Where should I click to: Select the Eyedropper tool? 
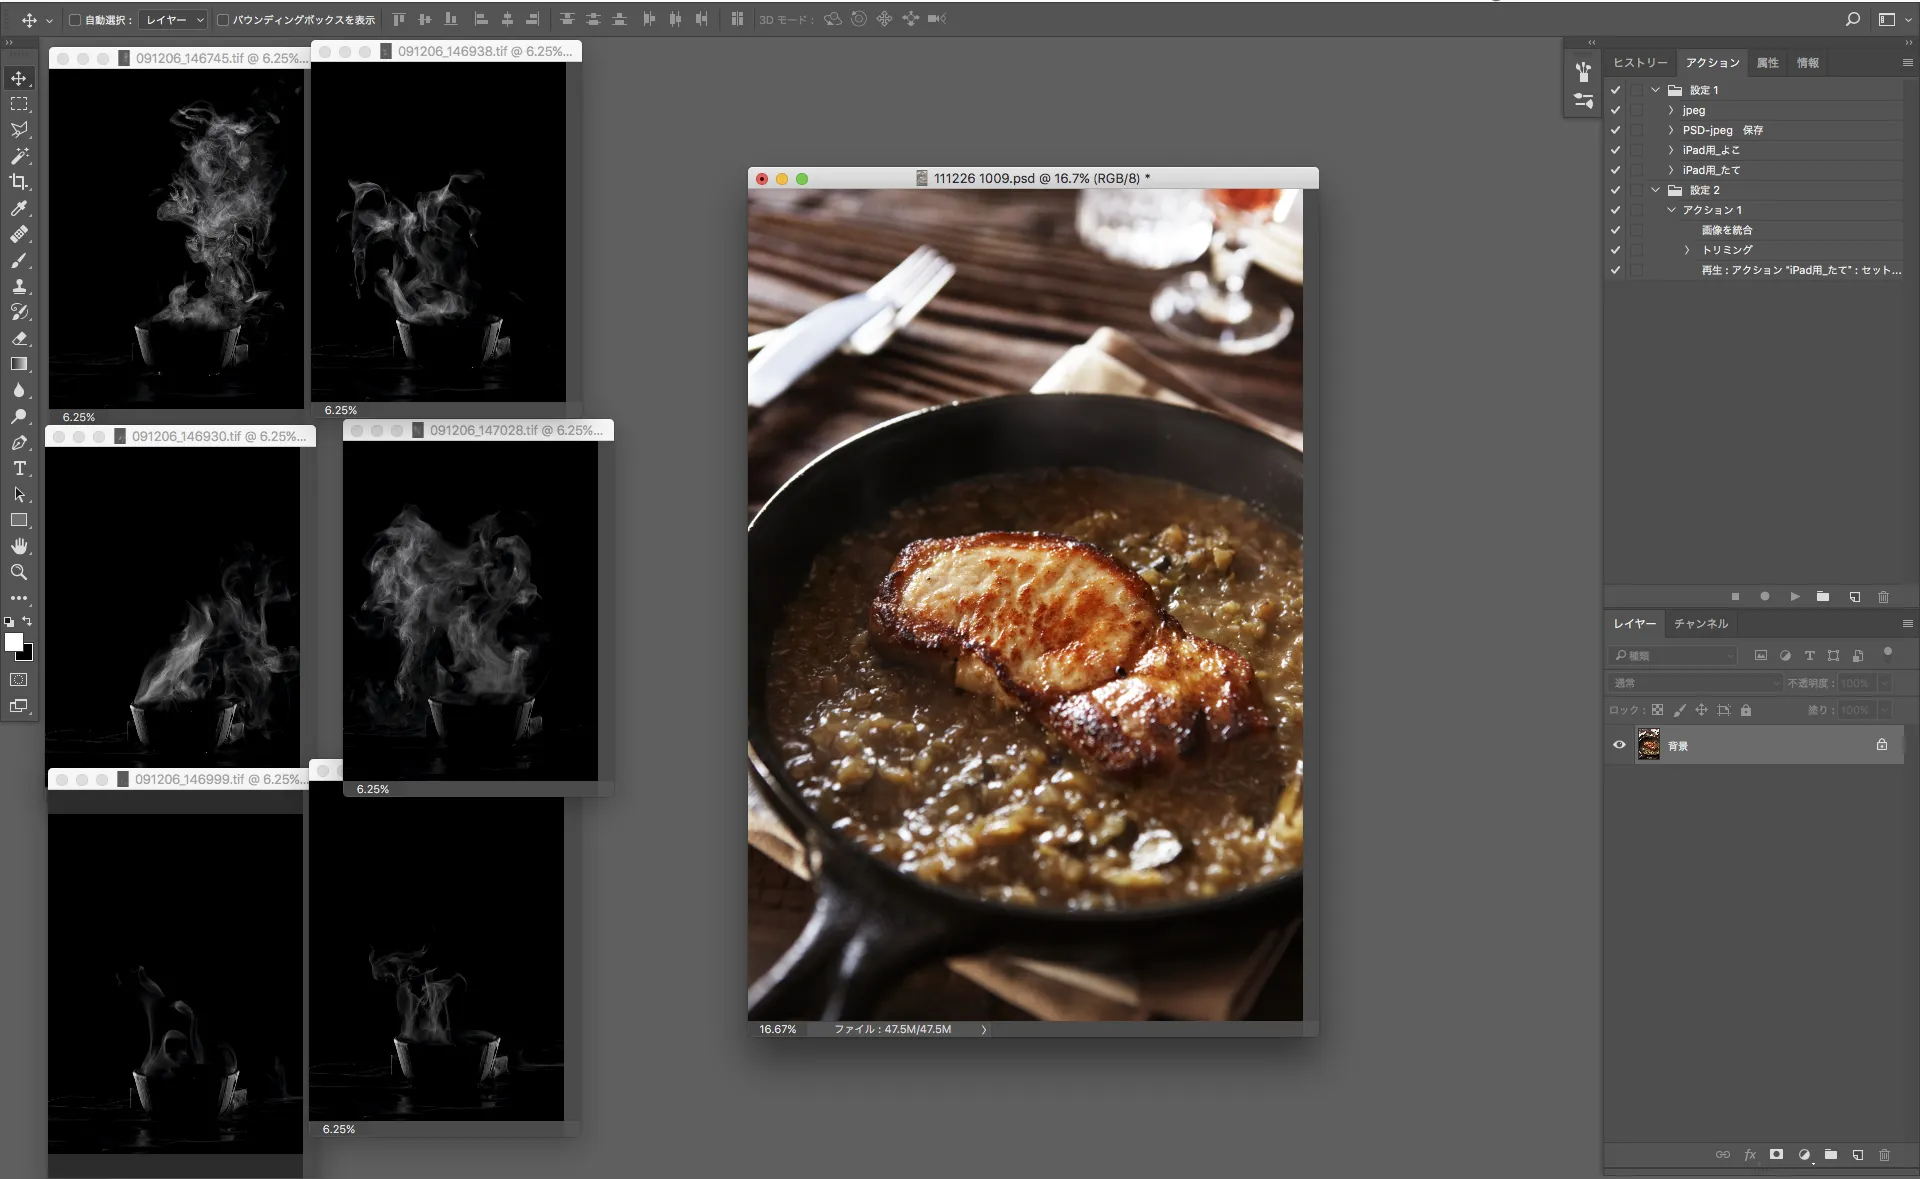click(x=19, y=208)
